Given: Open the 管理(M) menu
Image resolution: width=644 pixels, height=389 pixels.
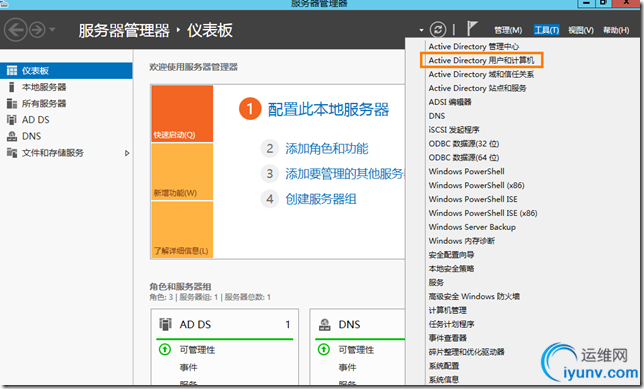Looking at the screenshot, I should coord(508,30).
